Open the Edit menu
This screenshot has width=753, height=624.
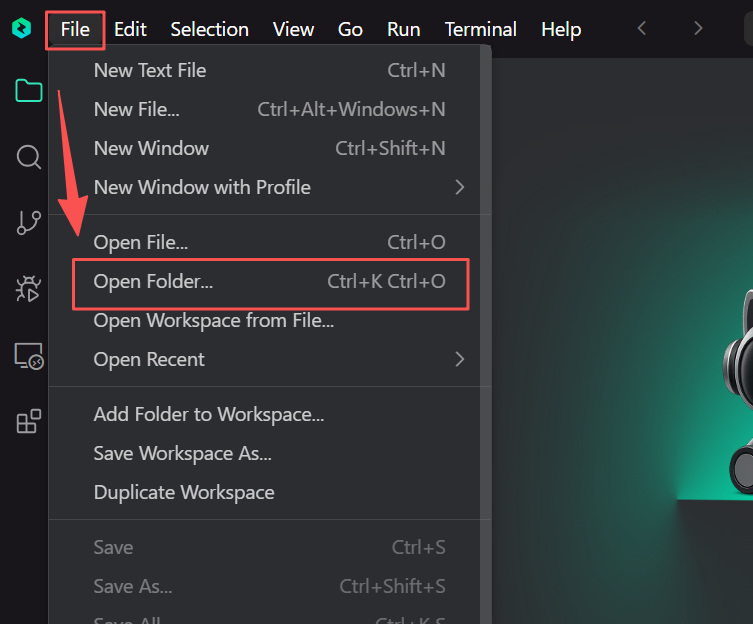click(x=130, y=30)
